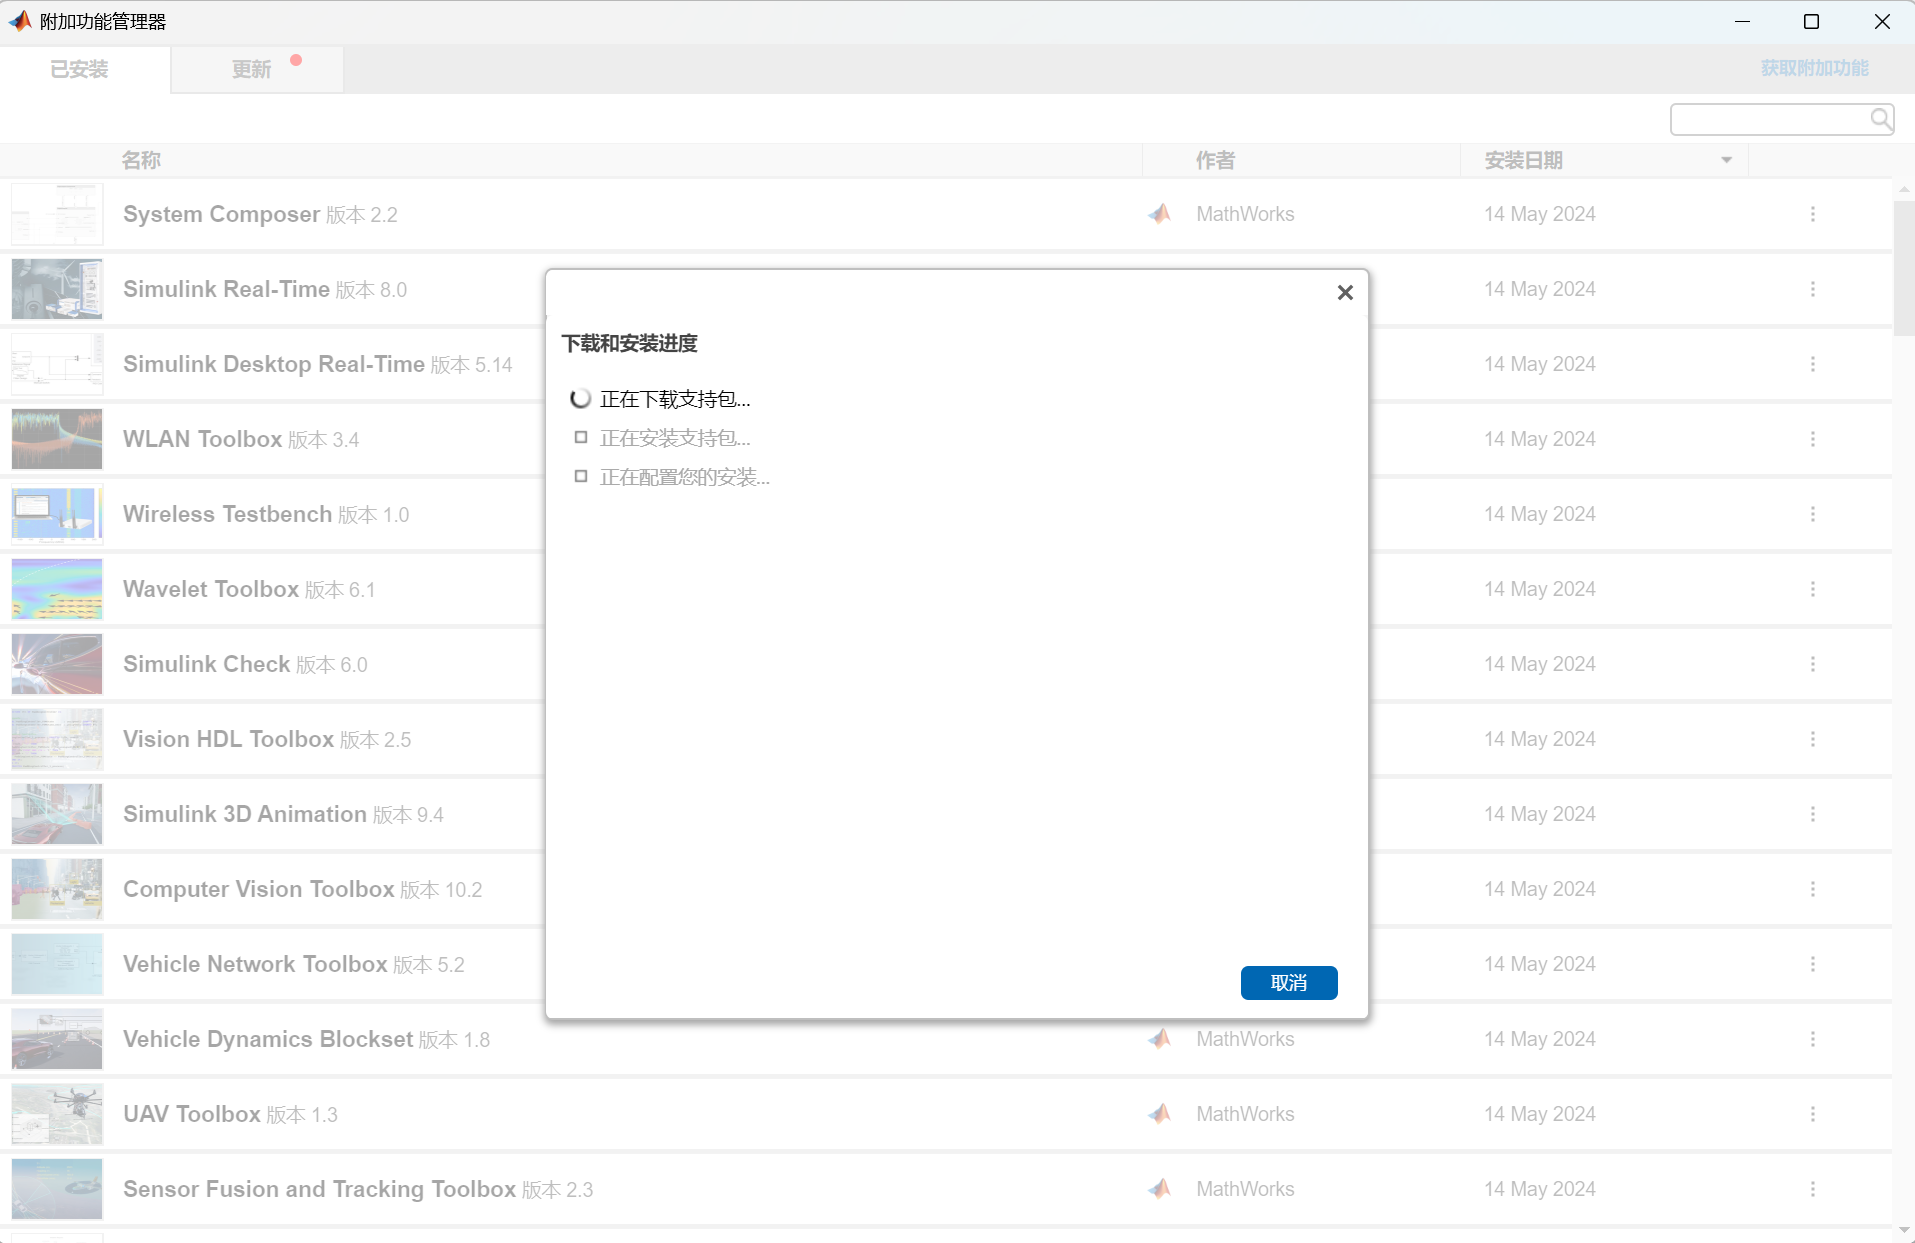Select Vehicle Network Toolbox entry name

(255, 964)
